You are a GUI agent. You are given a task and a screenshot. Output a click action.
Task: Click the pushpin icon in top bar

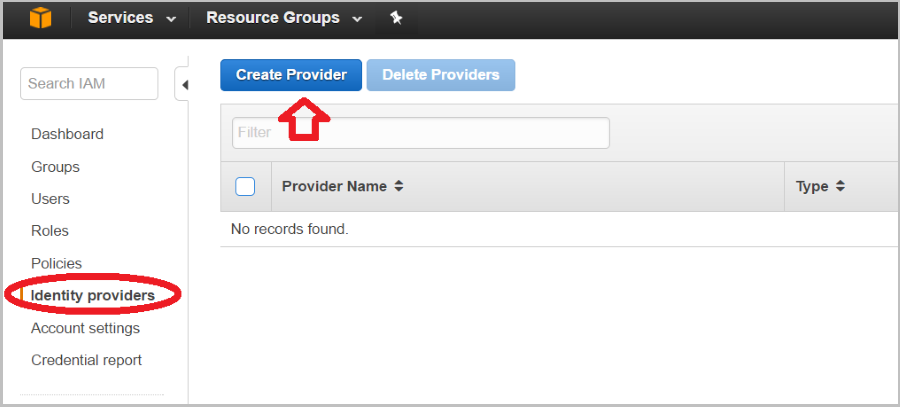(396, 18)
